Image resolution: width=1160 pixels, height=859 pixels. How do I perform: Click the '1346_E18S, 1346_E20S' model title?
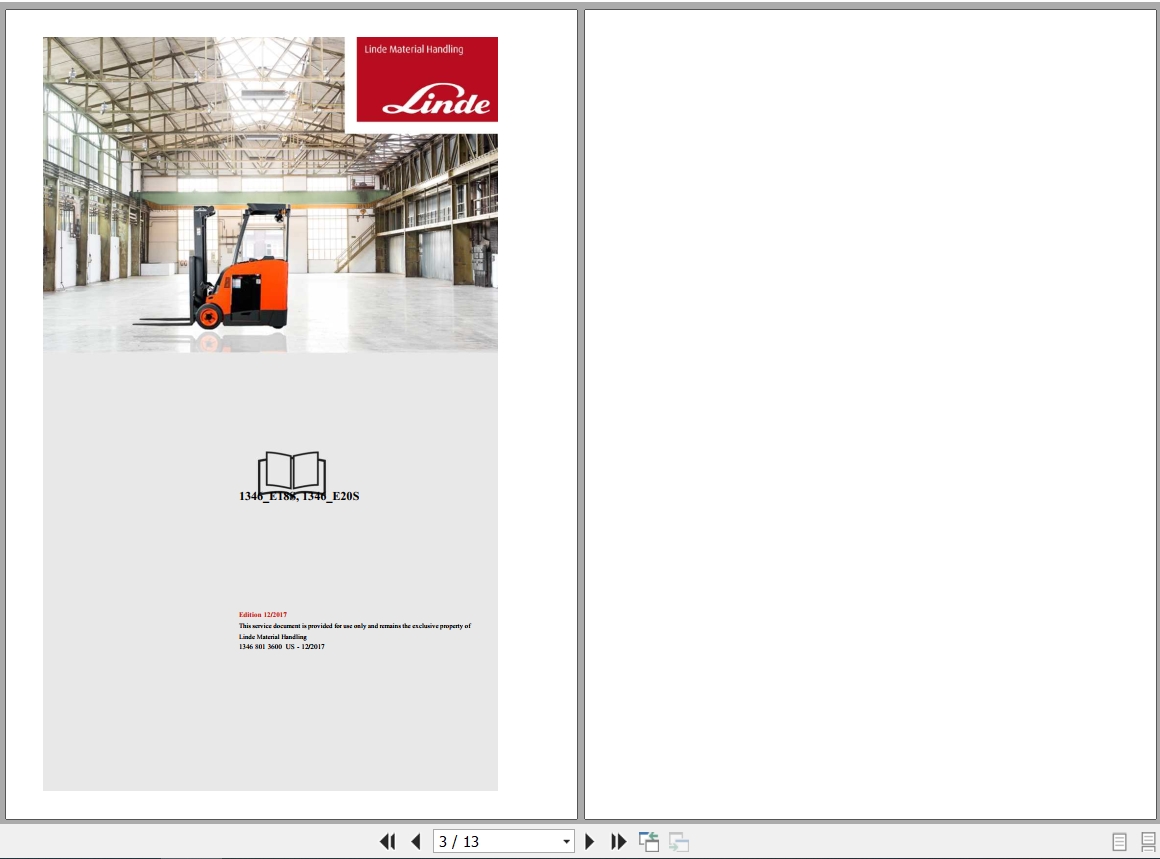299,496
